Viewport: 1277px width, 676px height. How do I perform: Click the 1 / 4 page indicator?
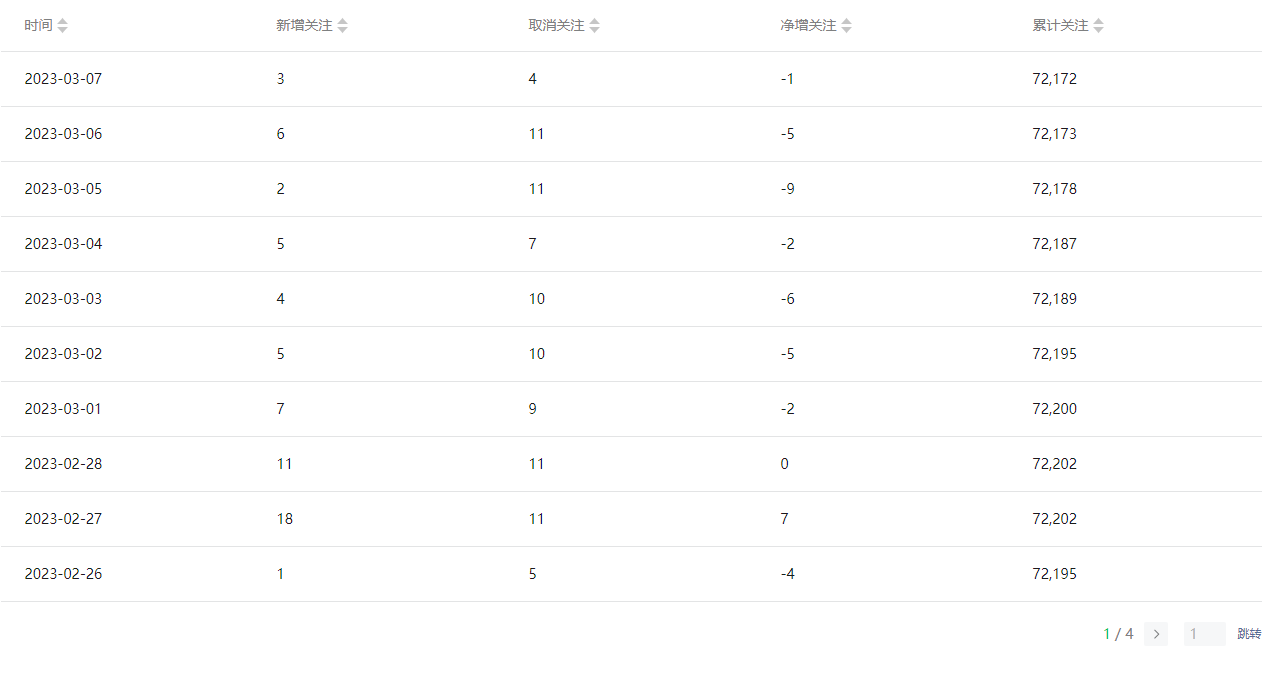point(1118,634)
